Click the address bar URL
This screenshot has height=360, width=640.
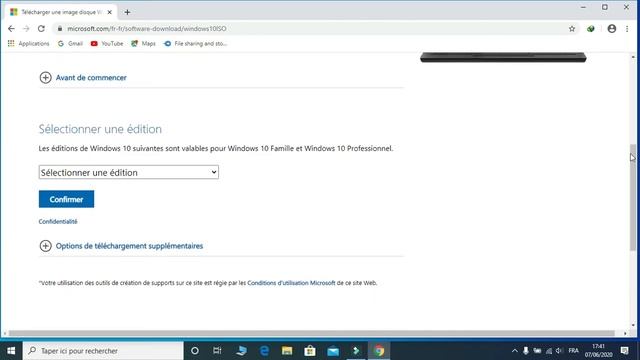[147, 29]
